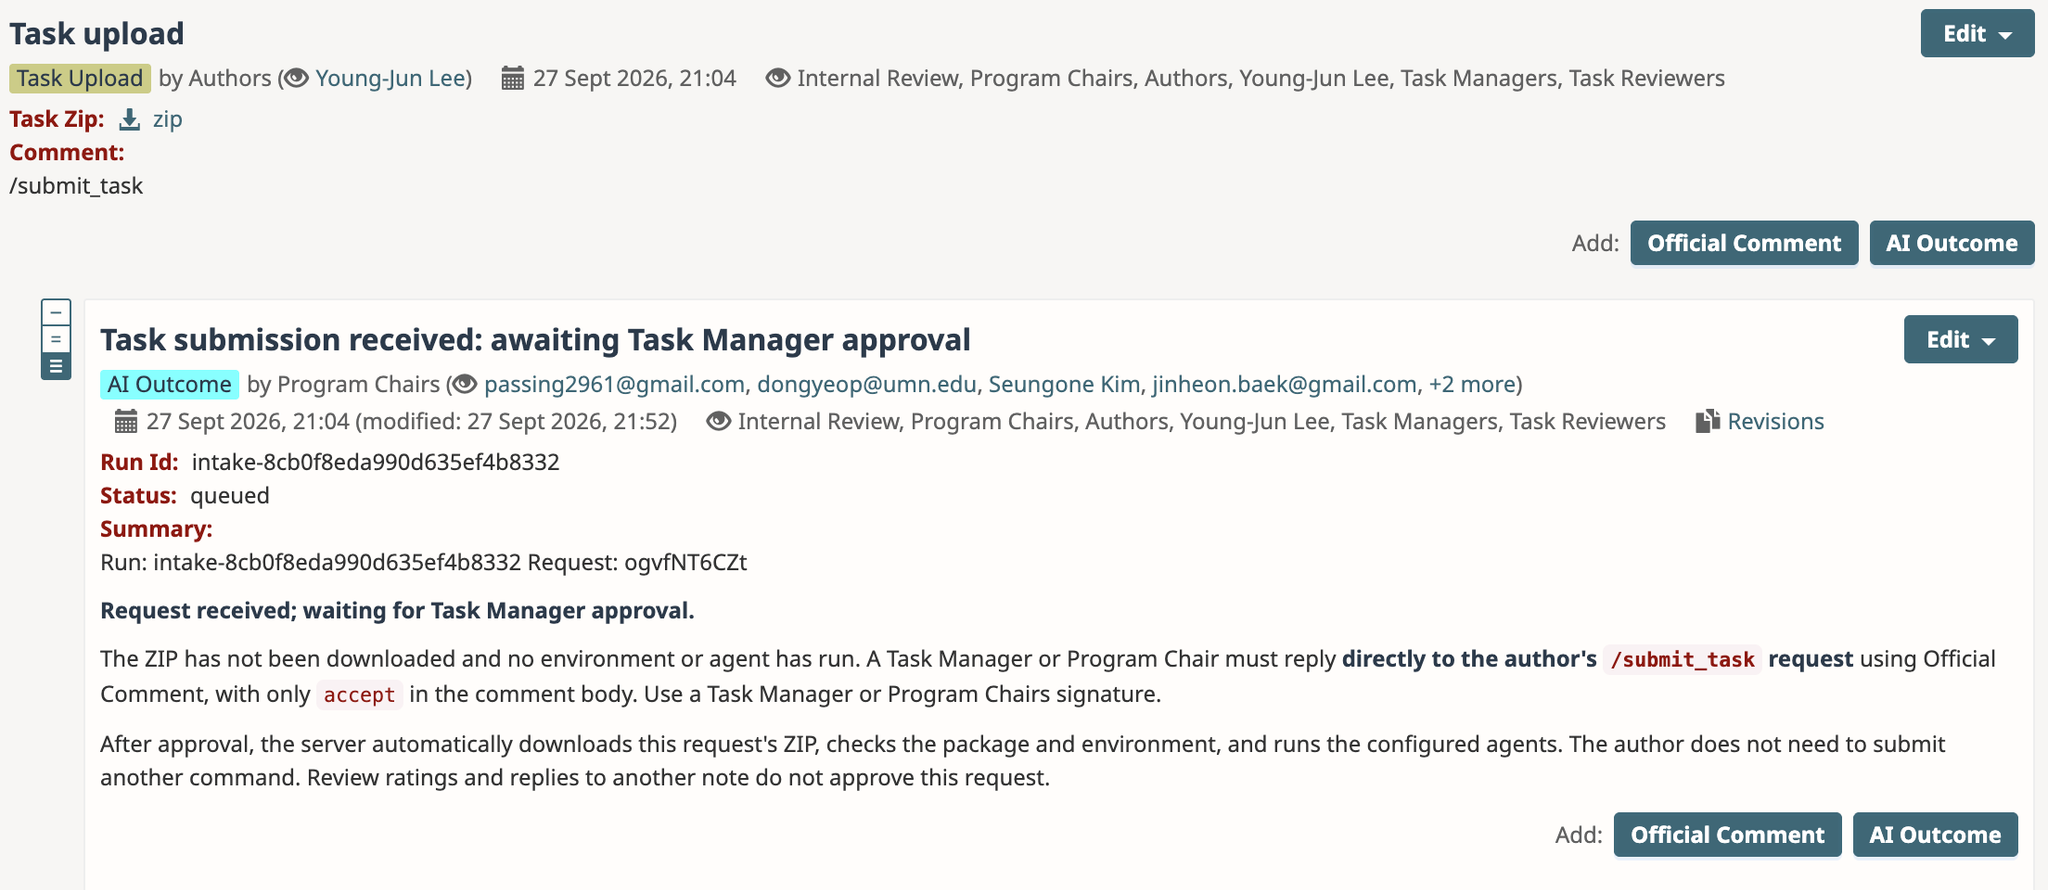Viewport: 2048px width, 890px height.
Task: Partially collapse the reply with the equals control
Action: [56, 339]
